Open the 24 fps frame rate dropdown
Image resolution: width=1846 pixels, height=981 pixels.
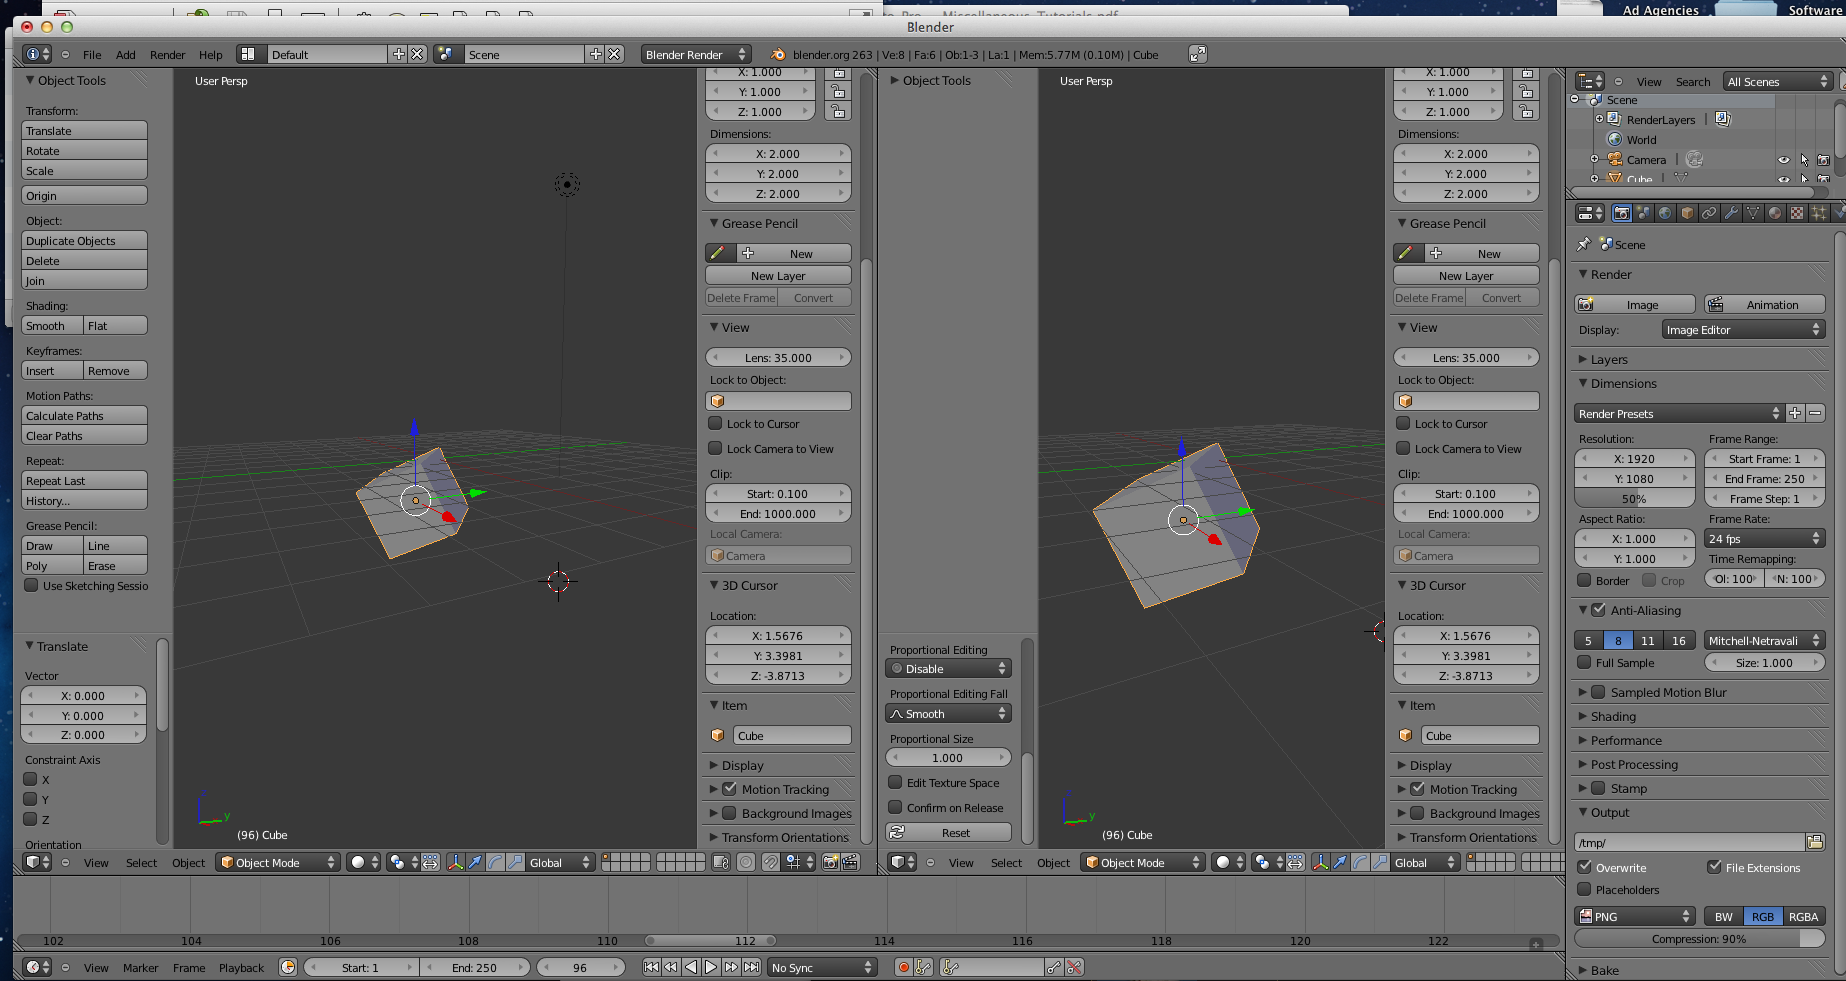1765,538
